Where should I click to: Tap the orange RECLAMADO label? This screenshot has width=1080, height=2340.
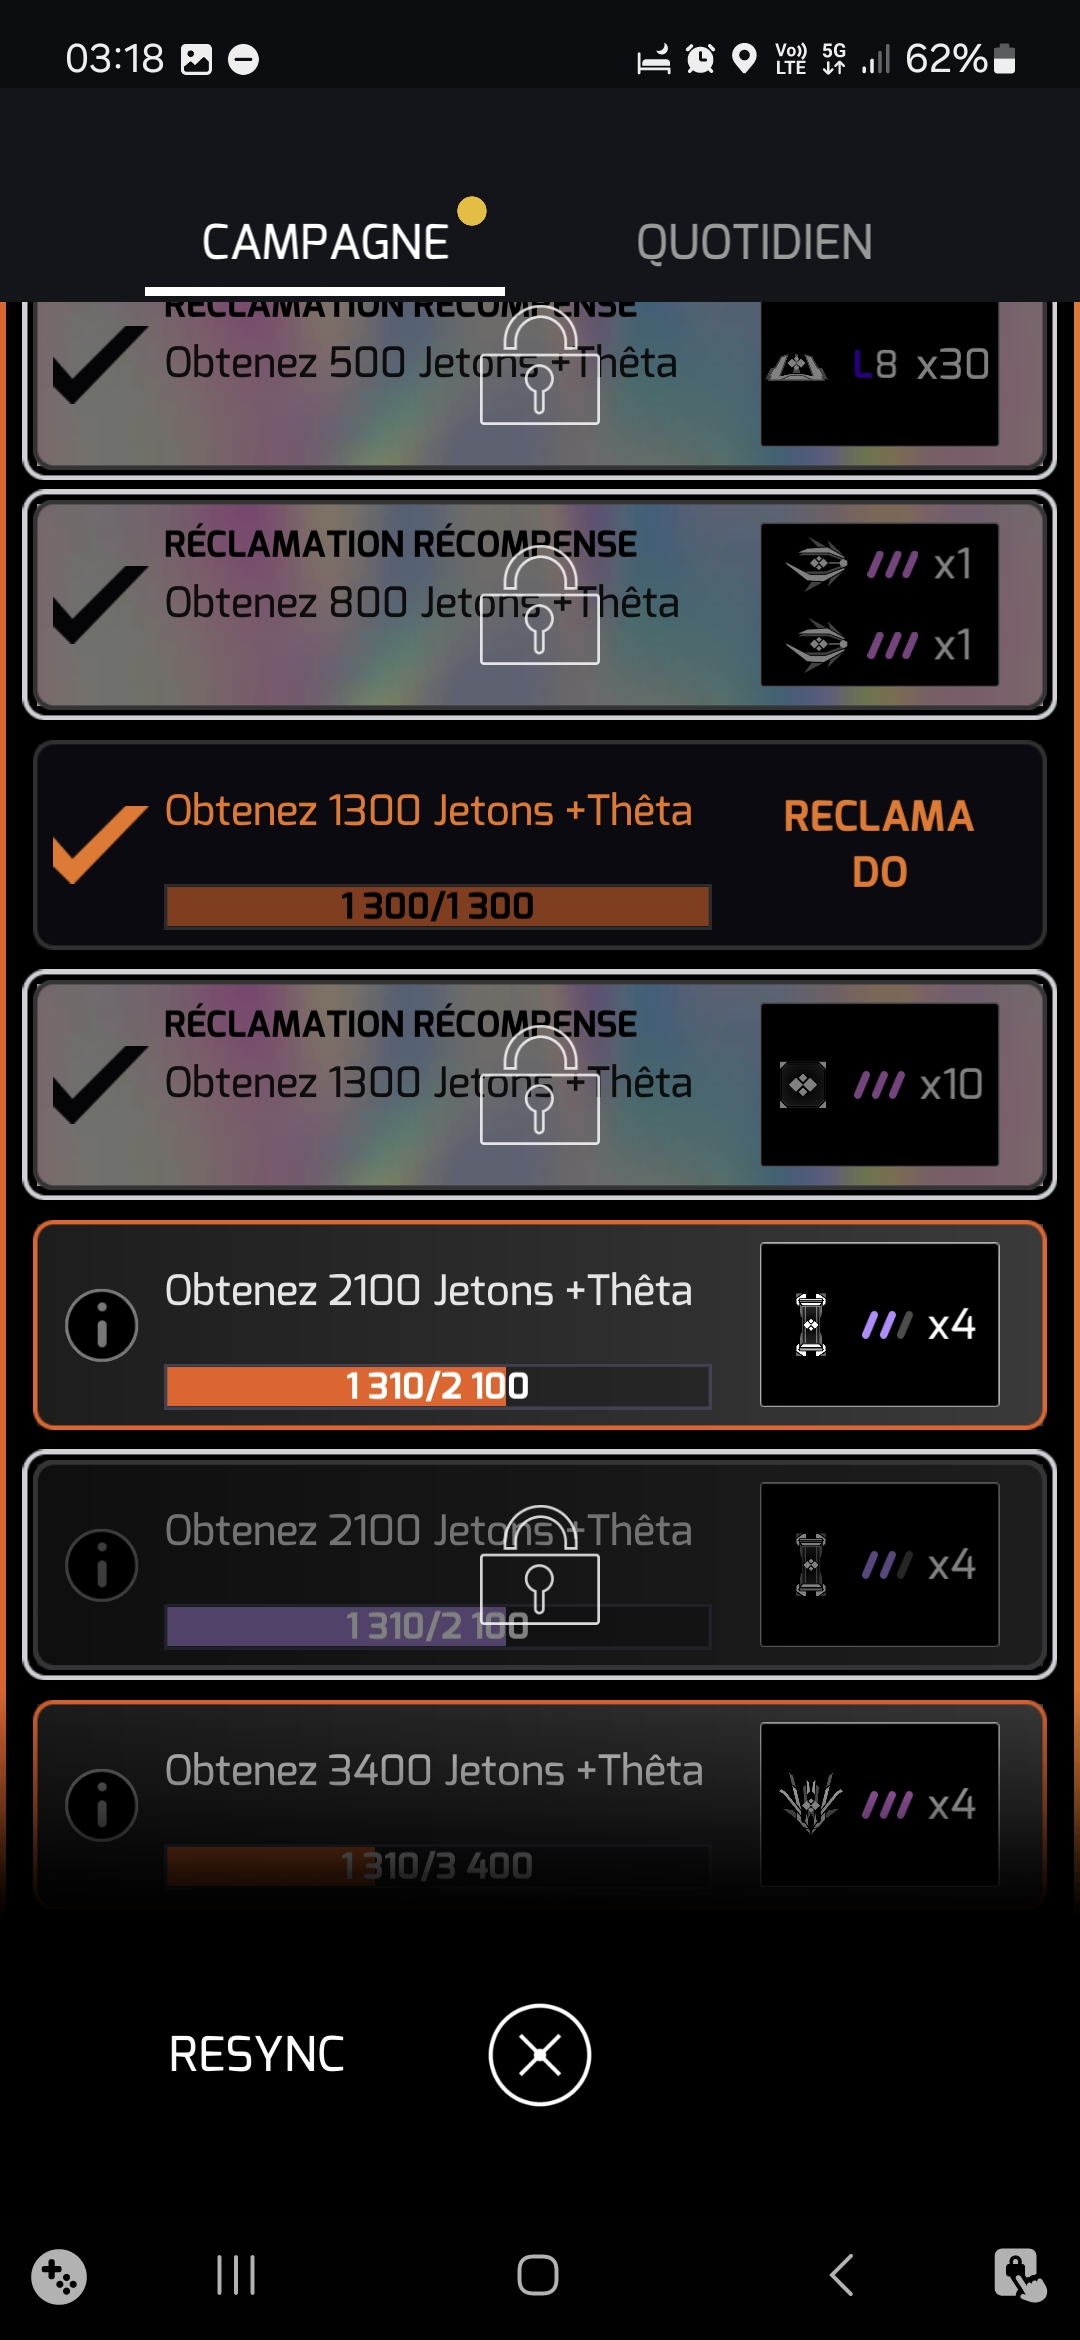coord(878,843)
